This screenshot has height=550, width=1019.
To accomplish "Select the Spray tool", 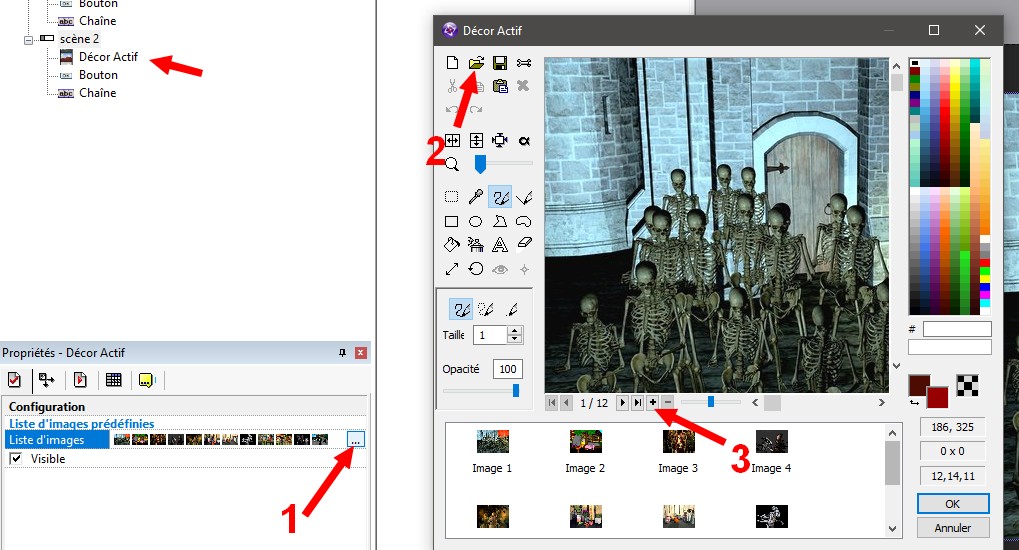I will pos(476,244).
